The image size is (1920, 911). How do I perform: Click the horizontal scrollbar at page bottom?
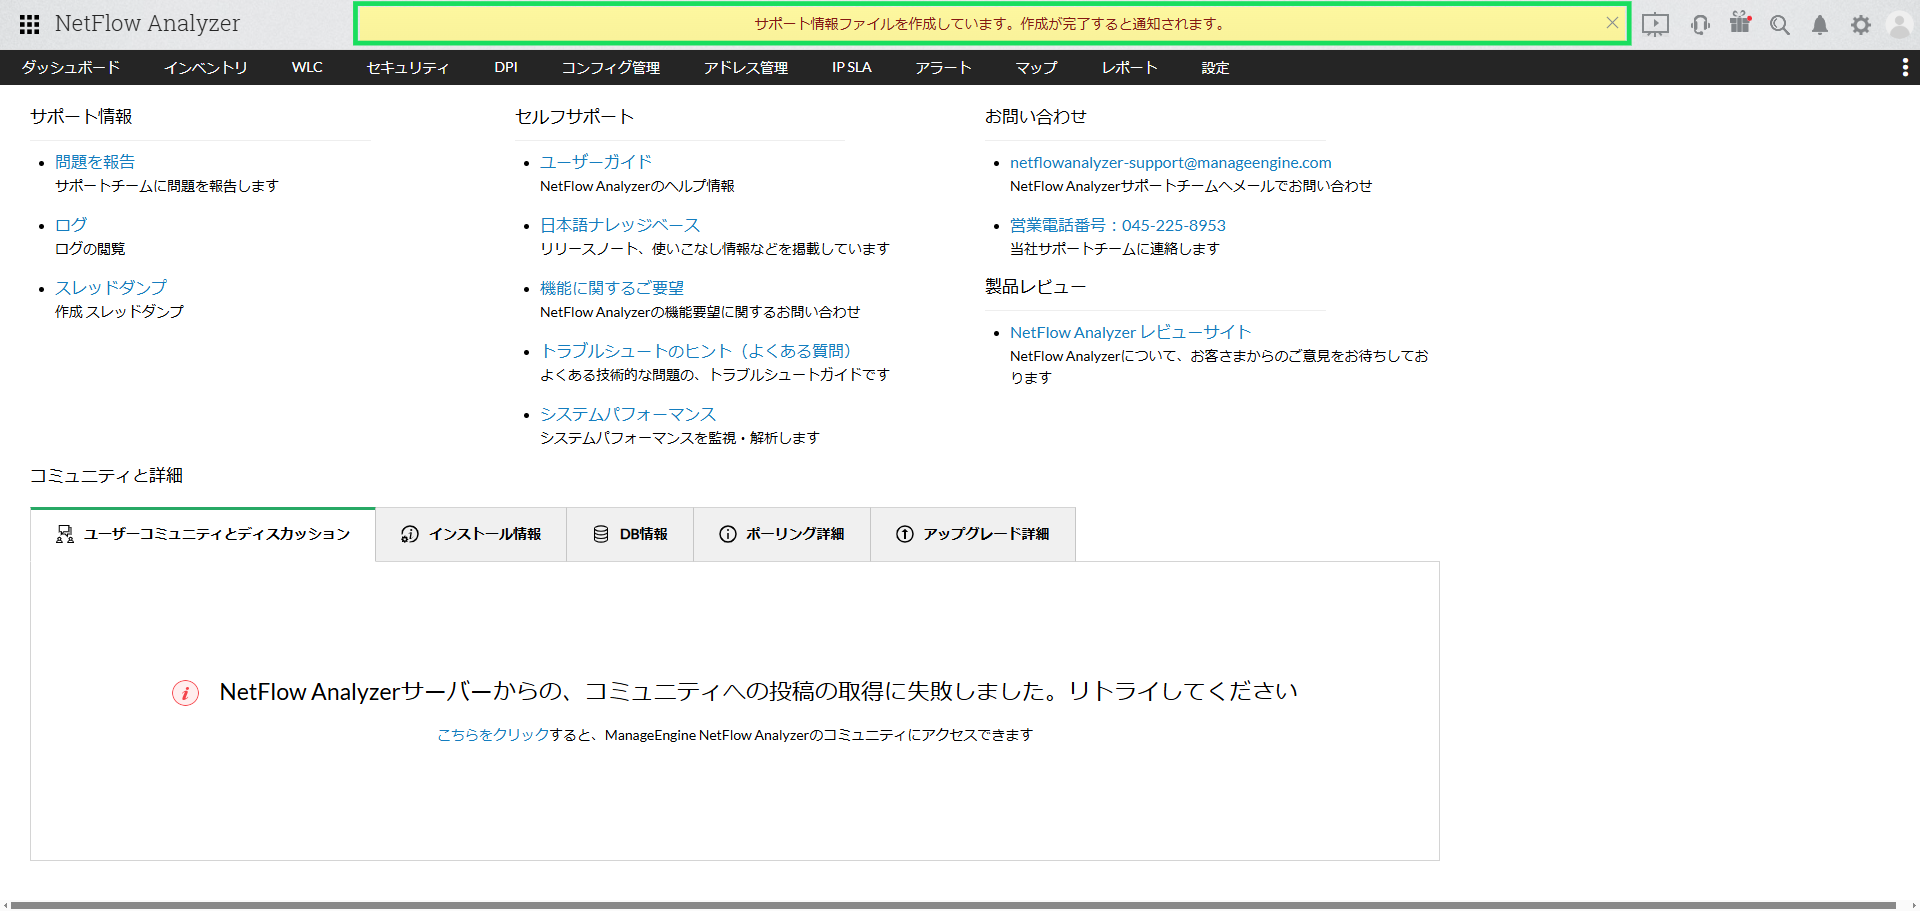pos(950,905)
